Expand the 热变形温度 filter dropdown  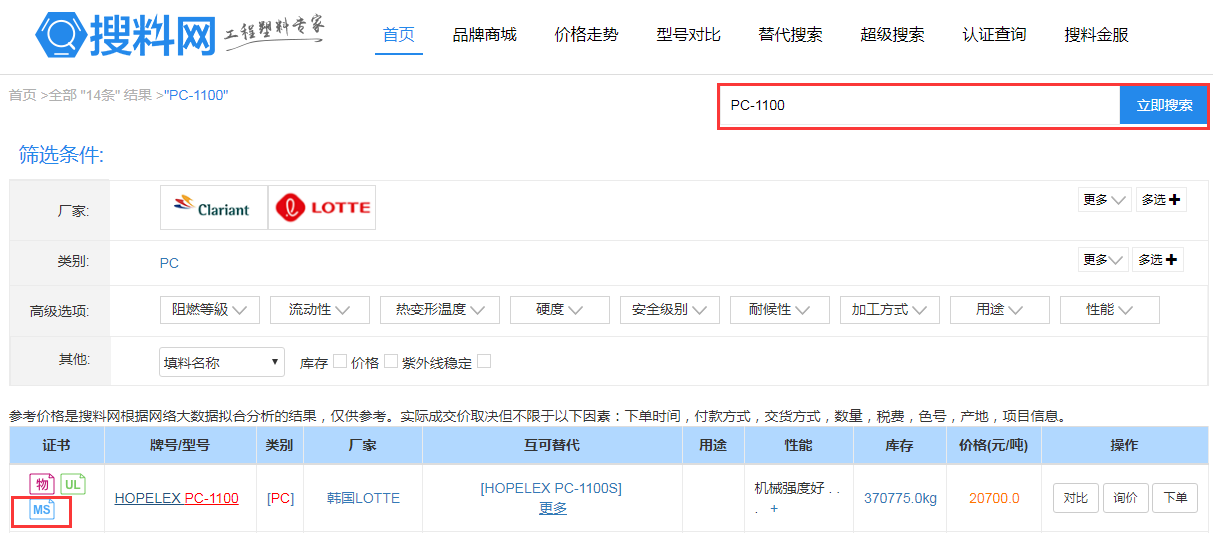click(x=440, y=310)
